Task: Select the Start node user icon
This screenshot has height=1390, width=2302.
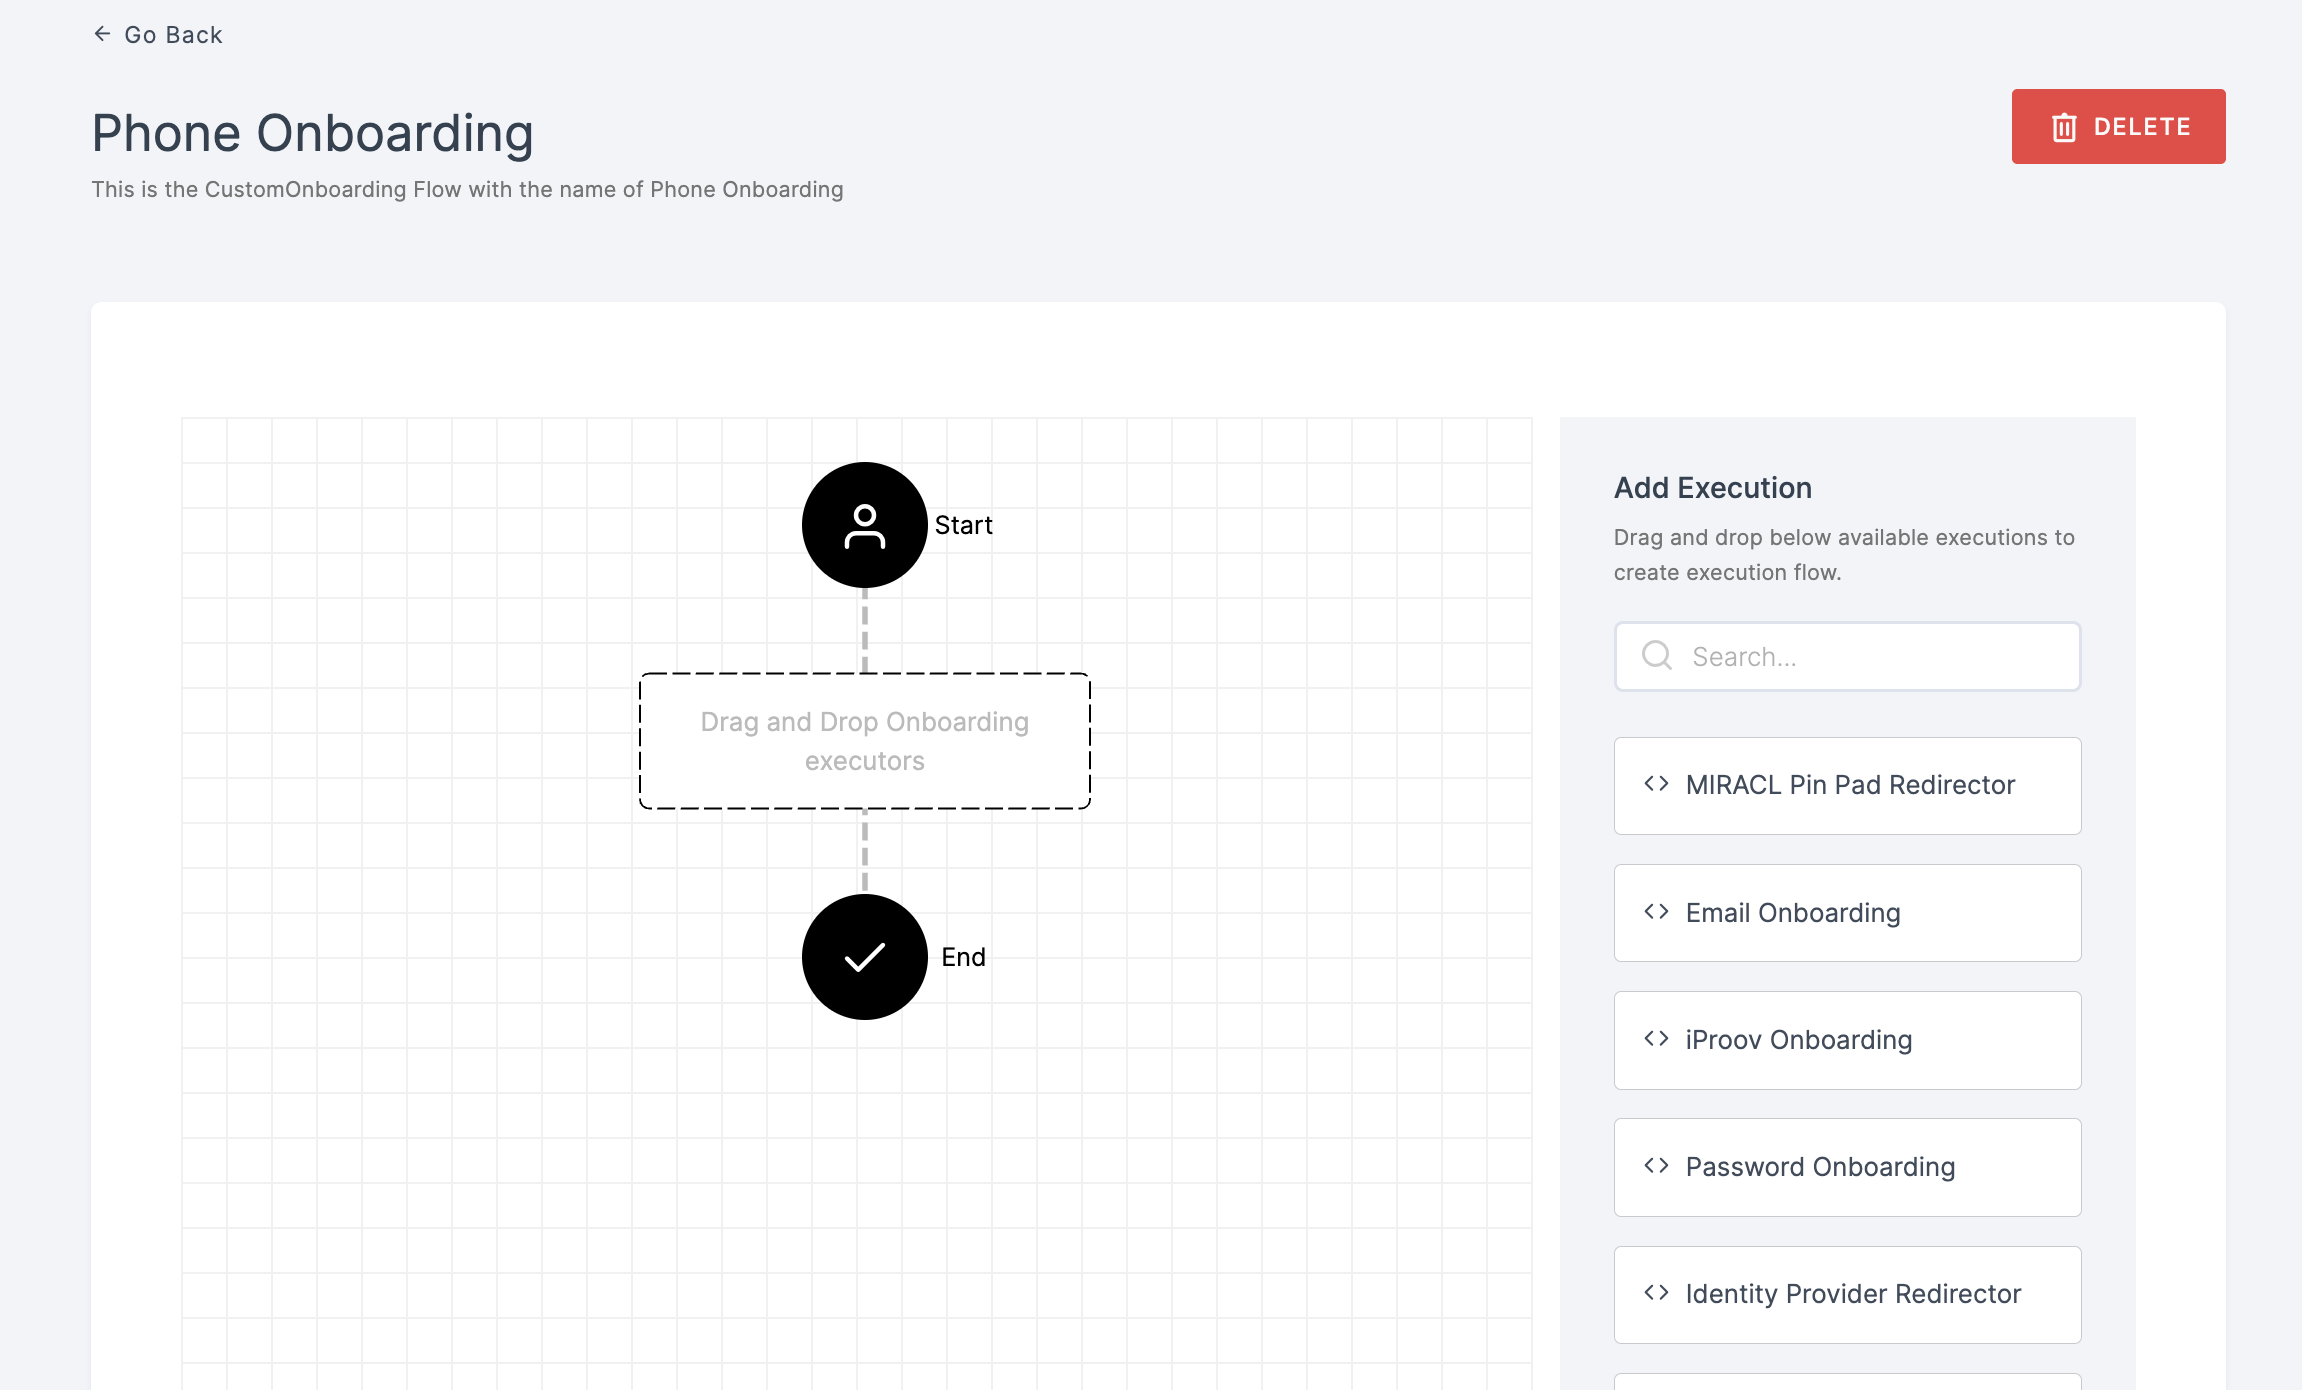Action: tap(865, 525)
